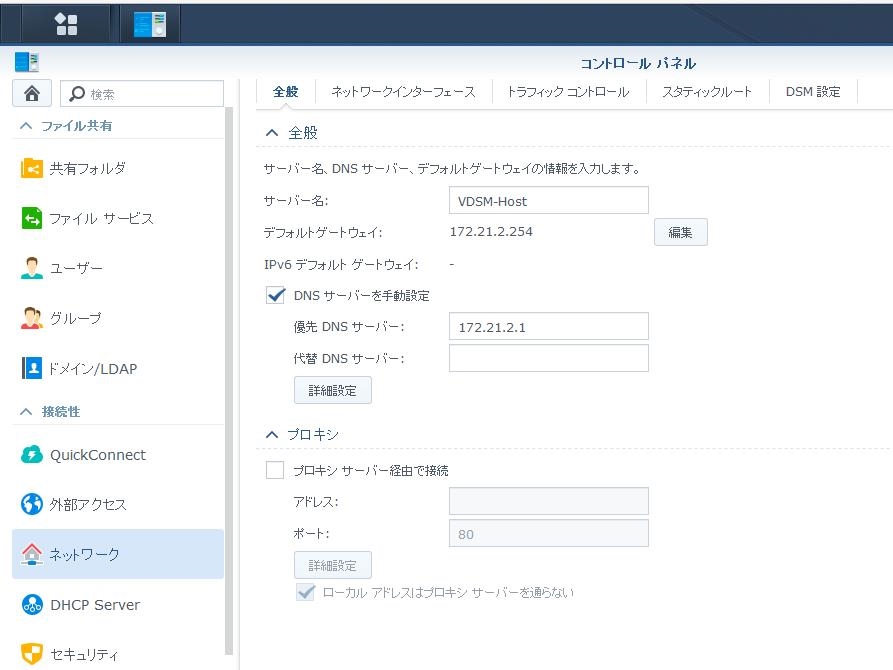Click the 優先 DNS サーバー field

click(548, 326)
